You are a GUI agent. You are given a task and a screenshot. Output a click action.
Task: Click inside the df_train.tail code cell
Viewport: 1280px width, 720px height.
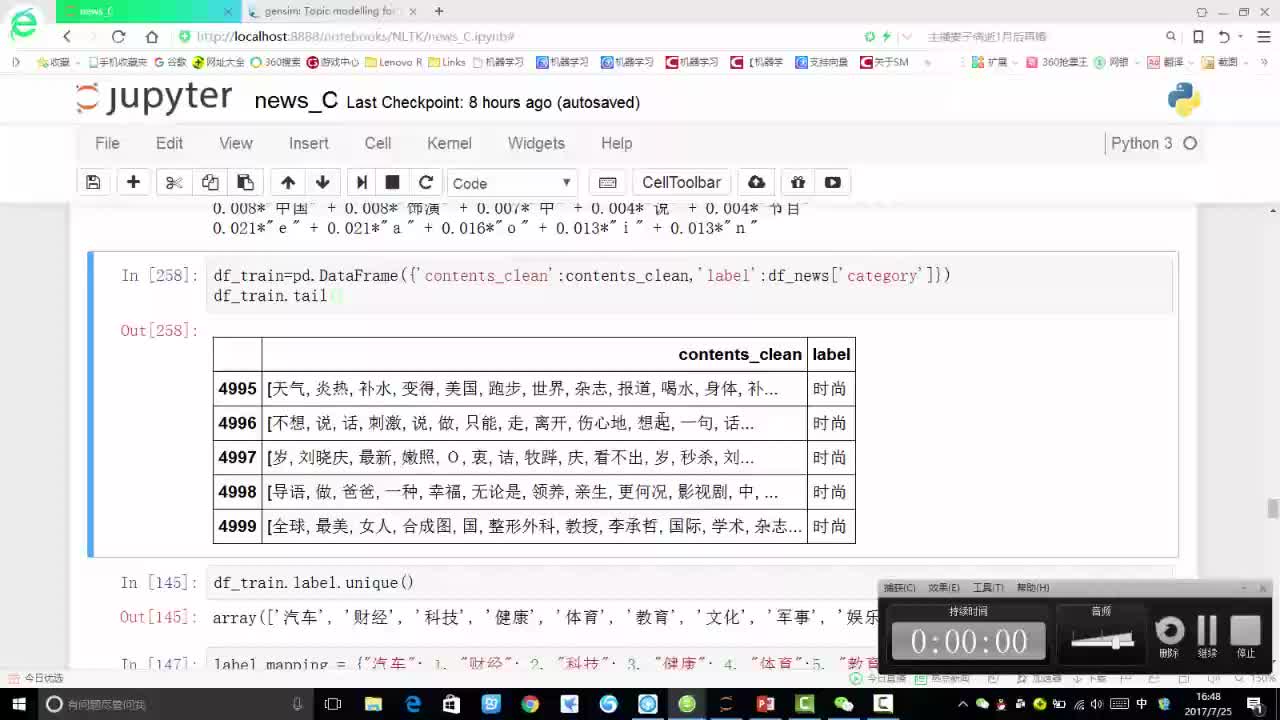pos(690,285)
